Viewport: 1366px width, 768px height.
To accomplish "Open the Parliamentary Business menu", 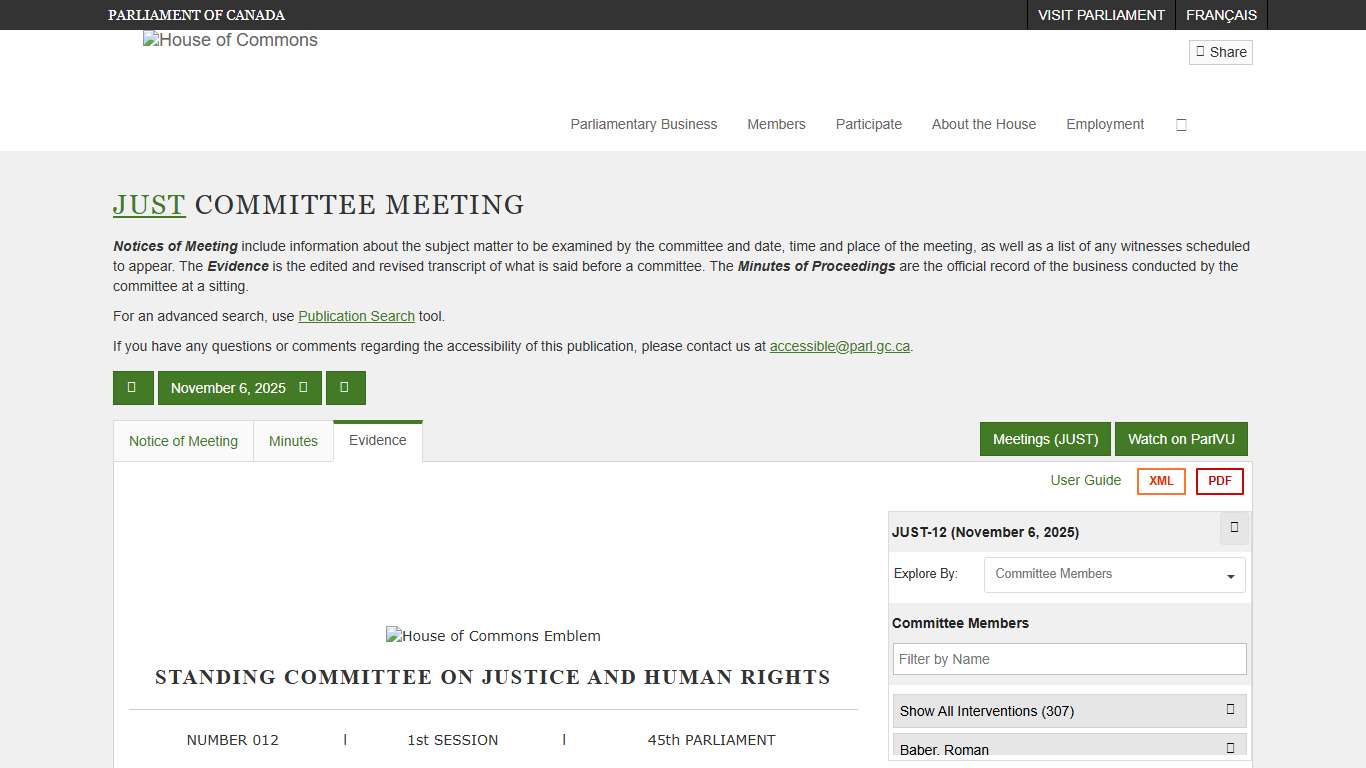I will tap(643, 124).
